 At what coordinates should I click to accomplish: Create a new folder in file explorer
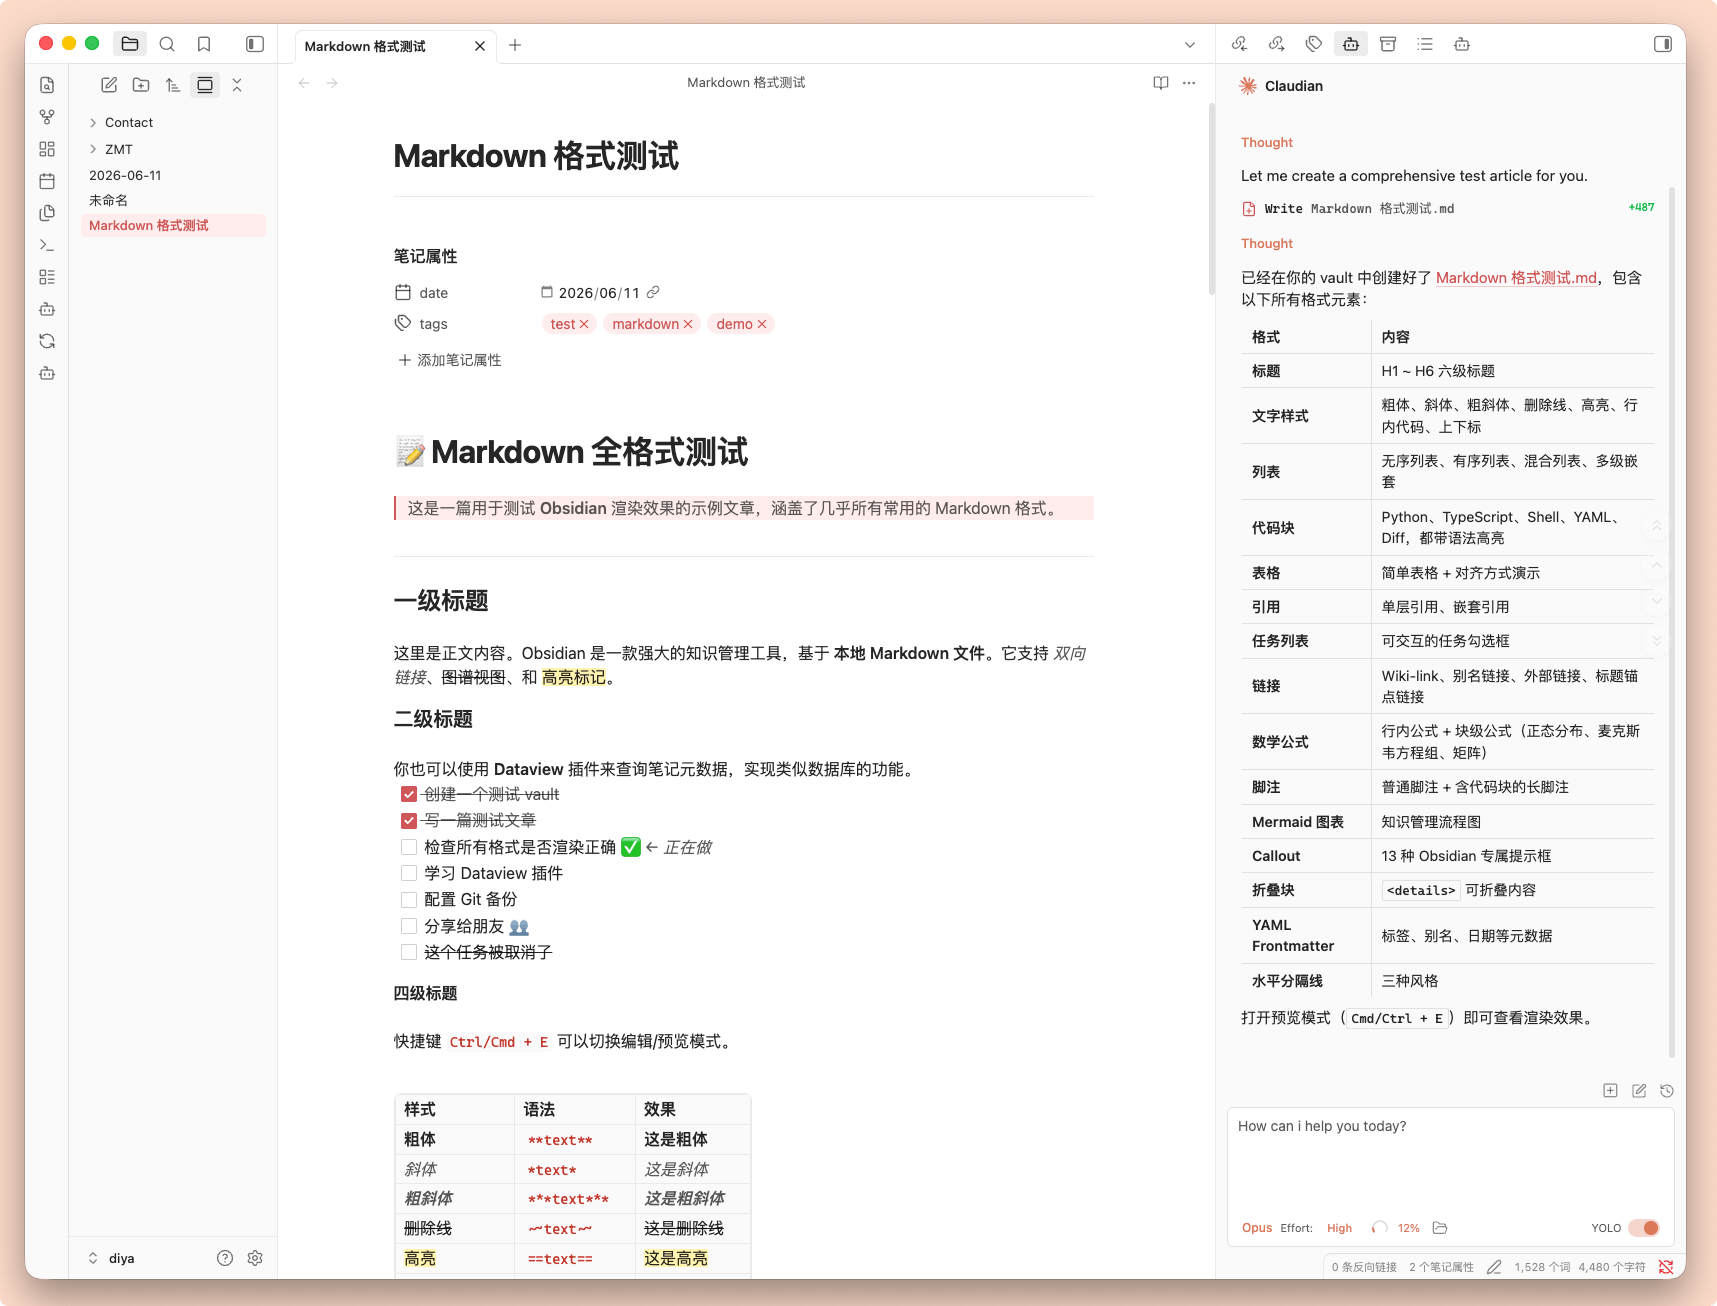tap(141, 85)
